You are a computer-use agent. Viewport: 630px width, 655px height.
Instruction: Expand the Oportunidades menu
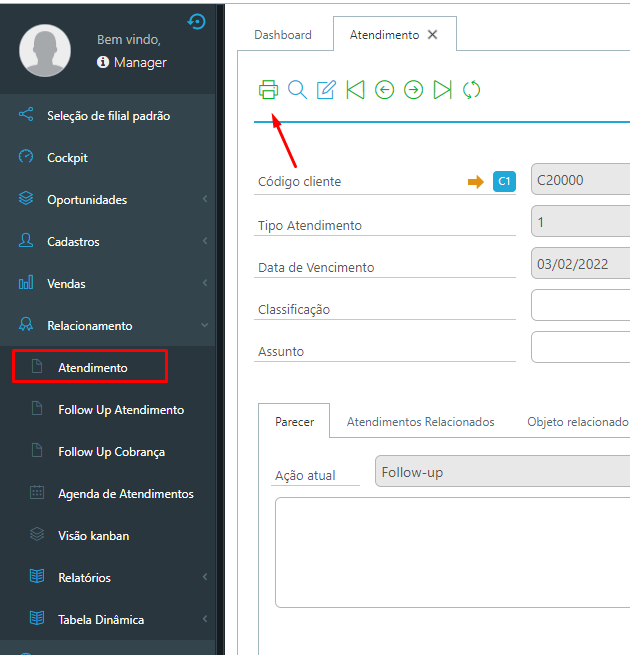(x=108, y=200)
